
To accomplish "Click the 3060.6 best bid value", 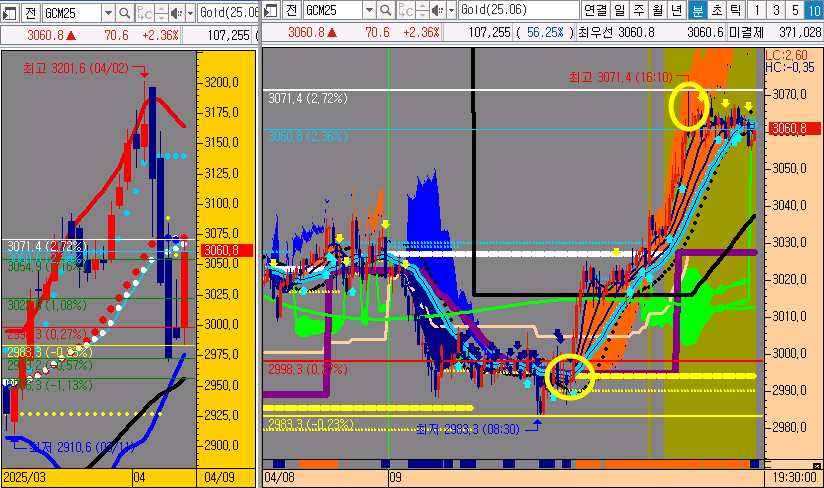I will point(705,33).
